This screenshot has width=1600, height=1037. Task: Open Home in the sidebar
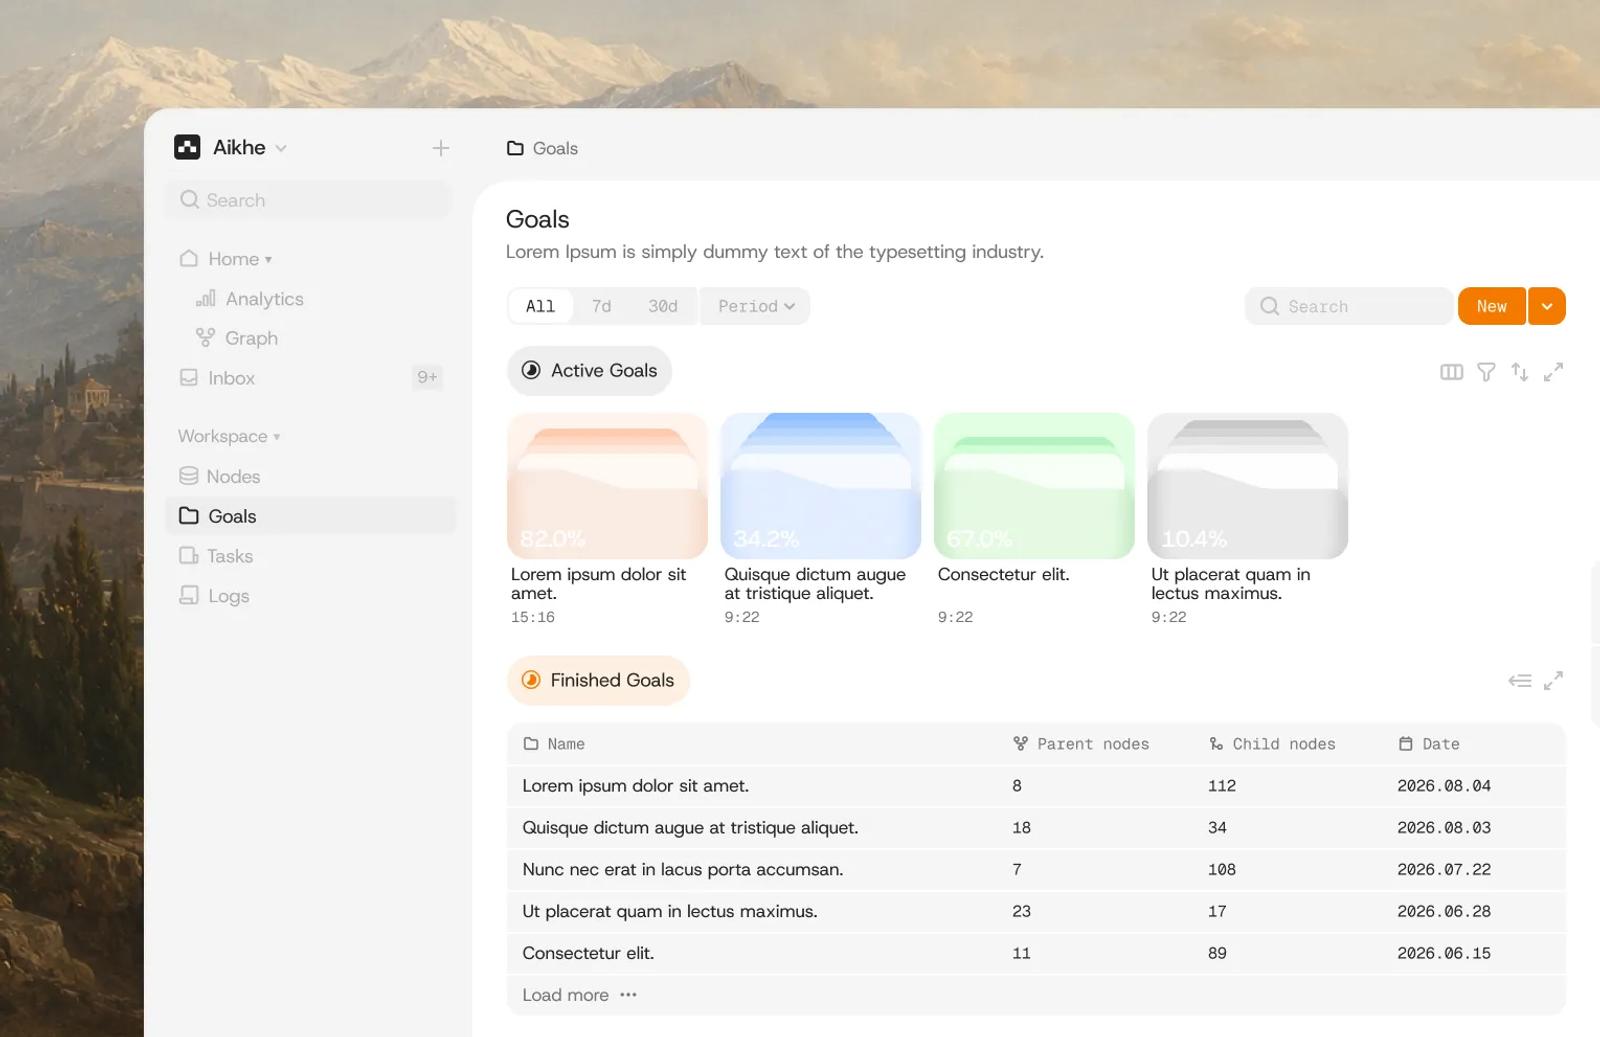(x=233, y=259)
